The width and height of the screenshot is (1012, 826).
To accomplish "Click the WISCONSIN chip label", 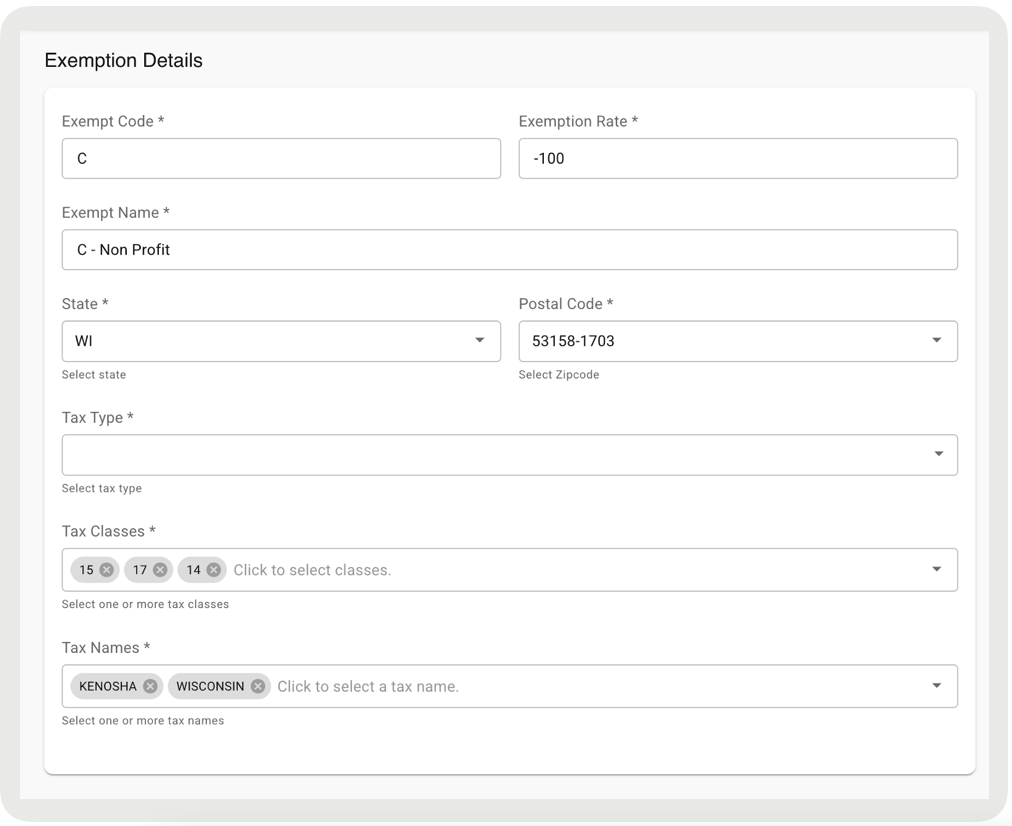I will coord(210,686).
